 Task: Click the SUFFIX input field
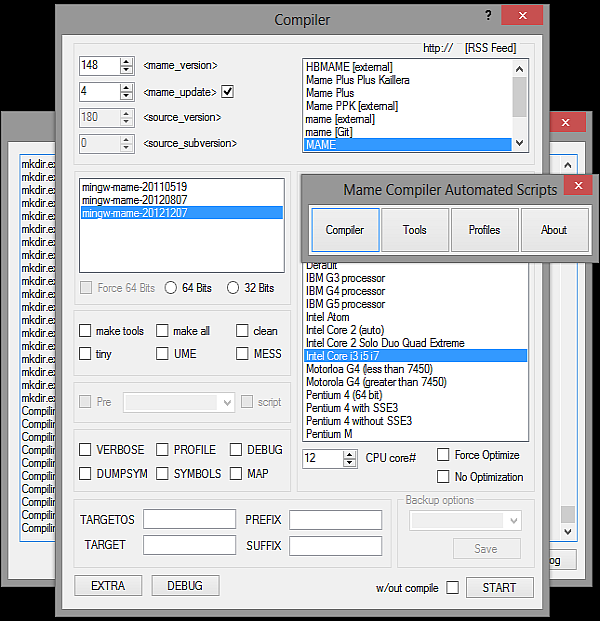(335, 546)
